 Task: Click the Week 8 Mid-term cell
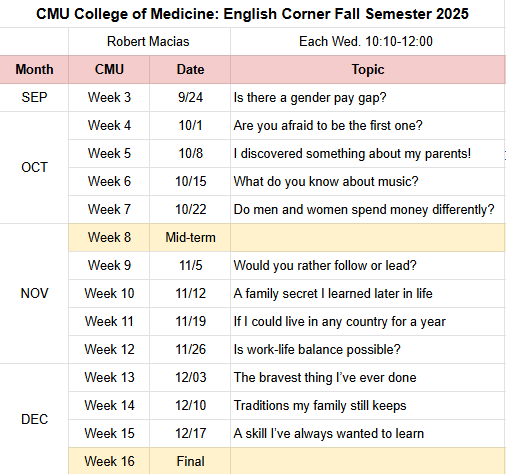190,237
